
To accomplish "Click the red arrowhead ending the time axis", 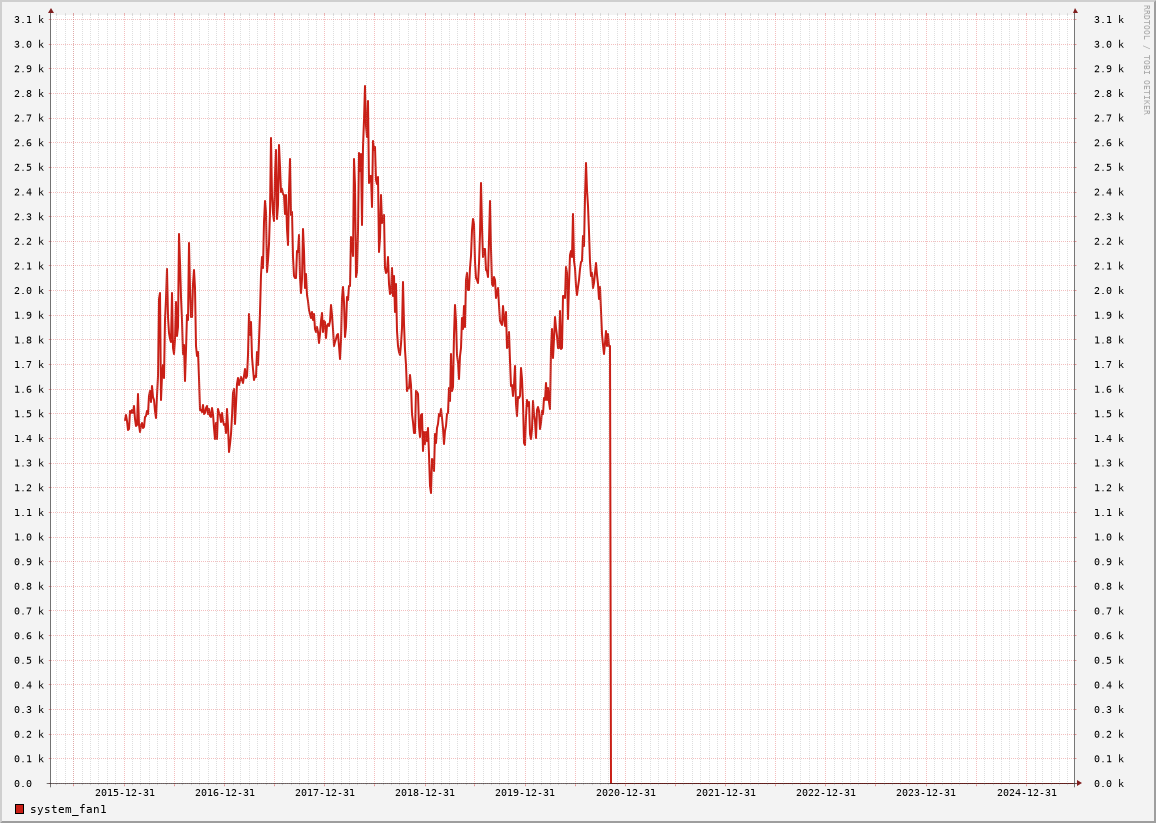I will 1079,783.
